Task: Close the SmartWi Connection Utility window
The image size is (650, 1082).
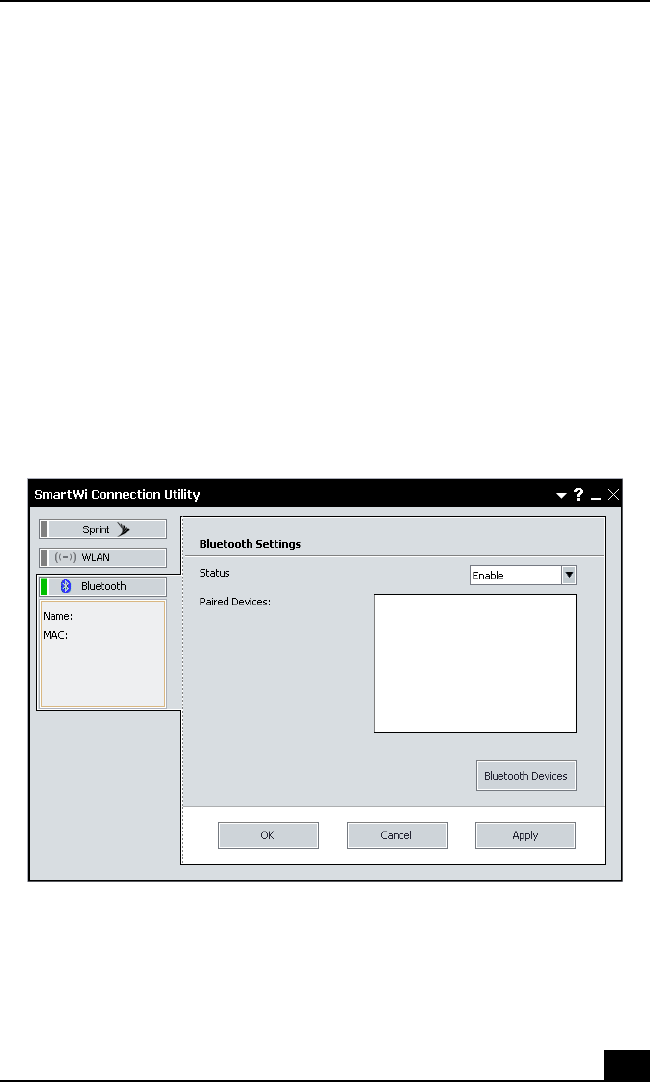Action: [x=613, y=494]
